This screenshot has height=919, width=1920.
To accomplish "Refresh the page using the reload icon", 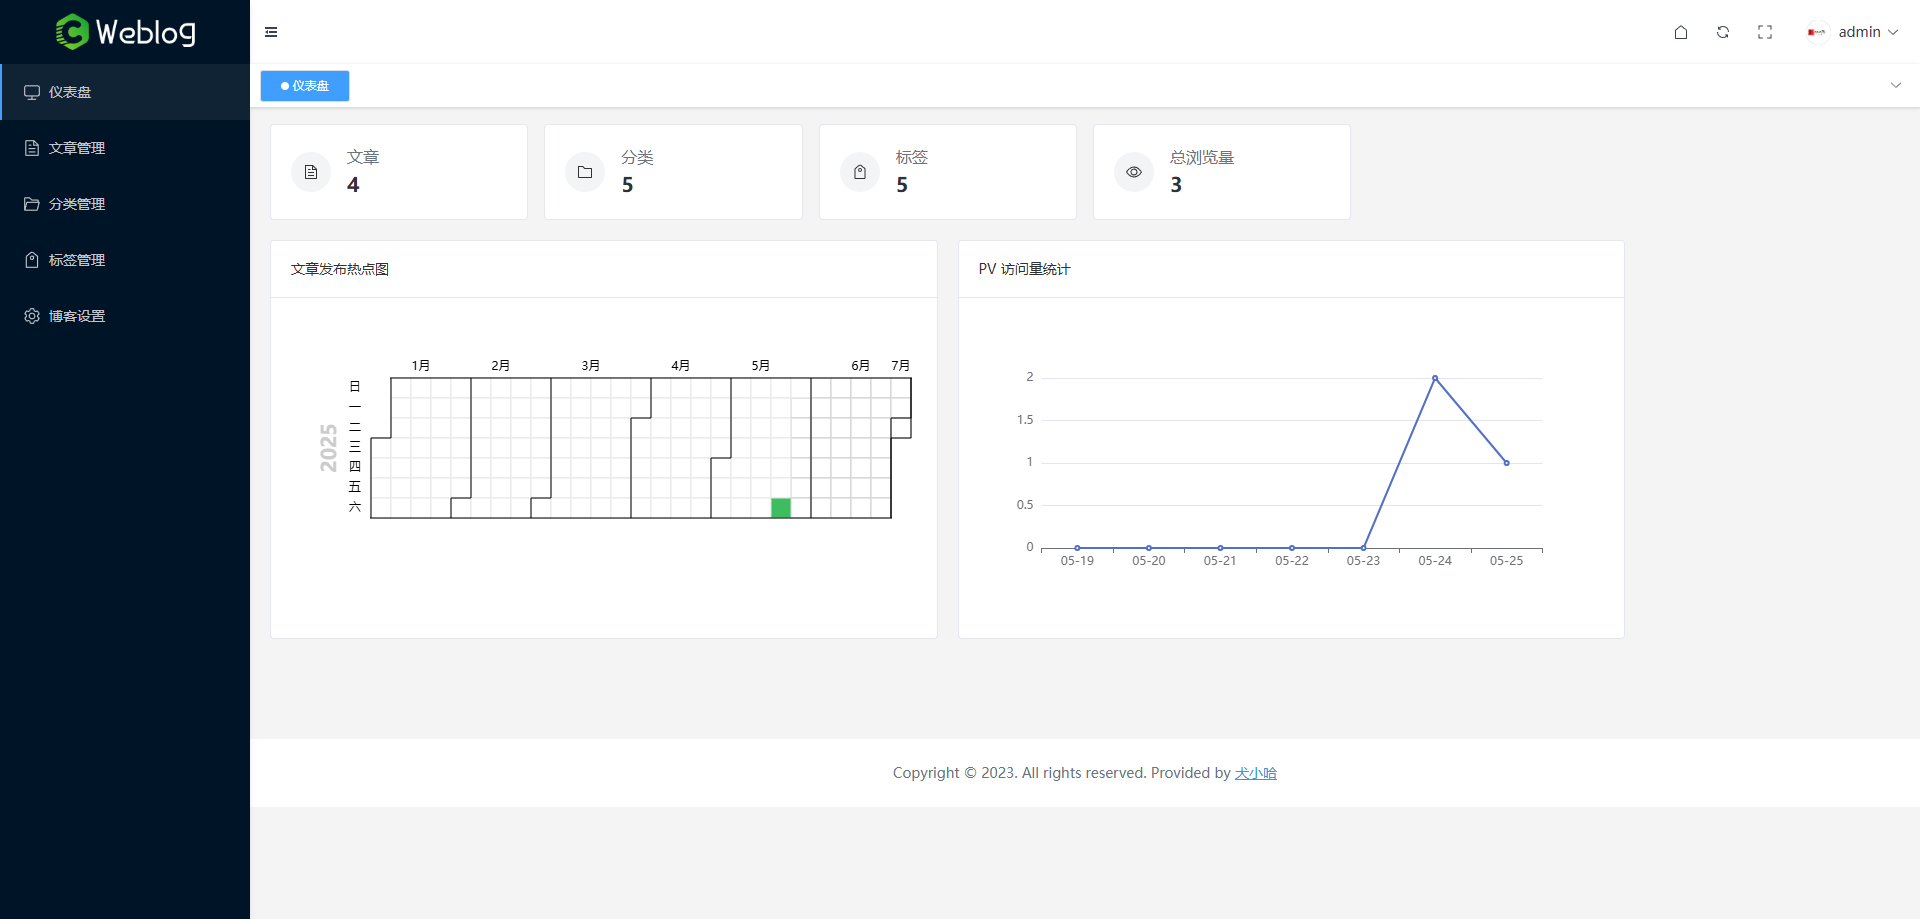I will [x=1723, y=32].
